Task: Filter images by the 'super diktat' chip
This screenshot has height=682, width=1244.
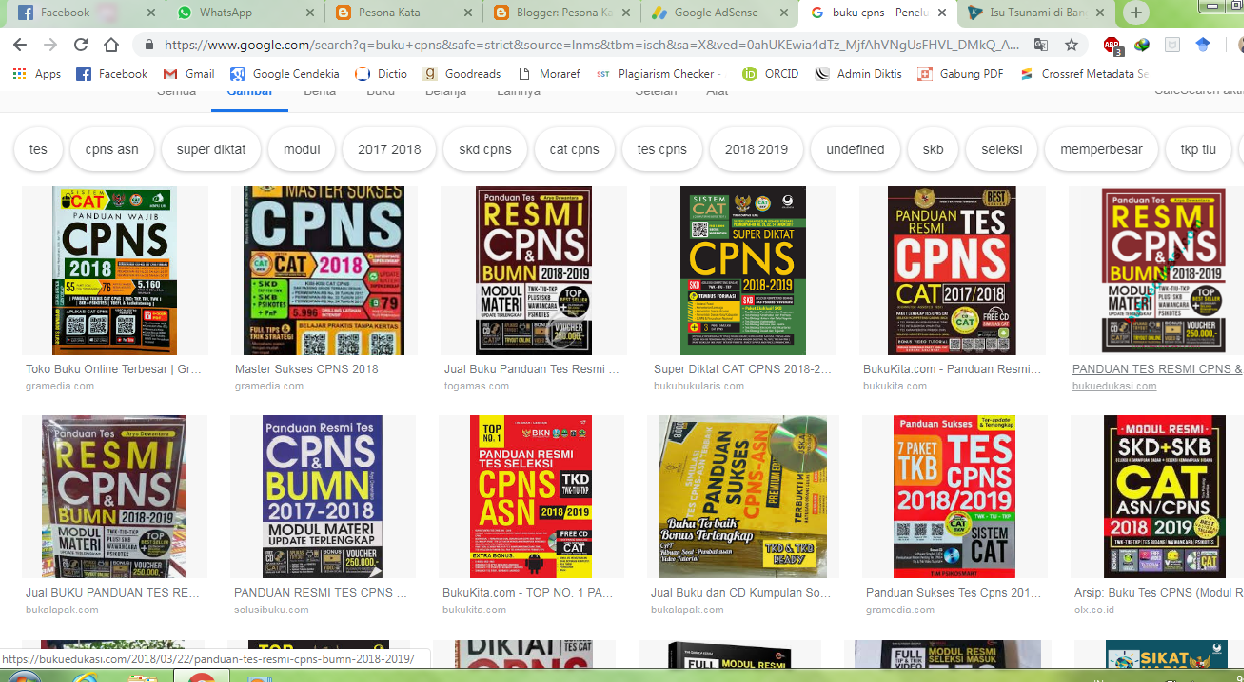Action: 211,150
